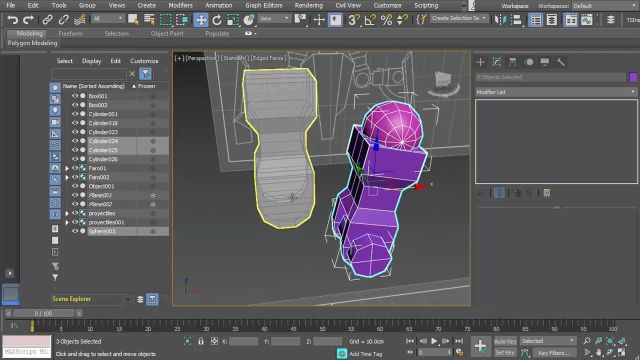Open the Utilities wrench tab
640x360 pixels.
pyautogui.click(x=560, y=62)
